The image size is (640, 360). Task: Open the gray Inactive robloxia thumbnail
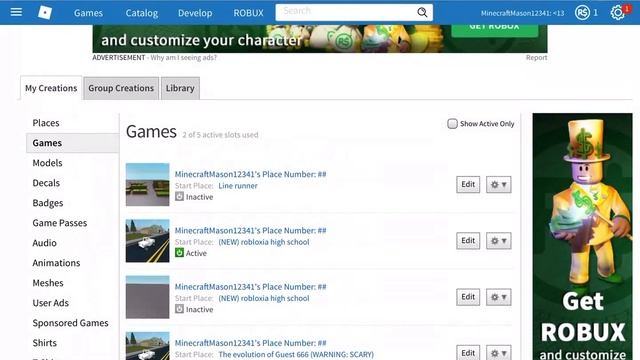(147, 297)
